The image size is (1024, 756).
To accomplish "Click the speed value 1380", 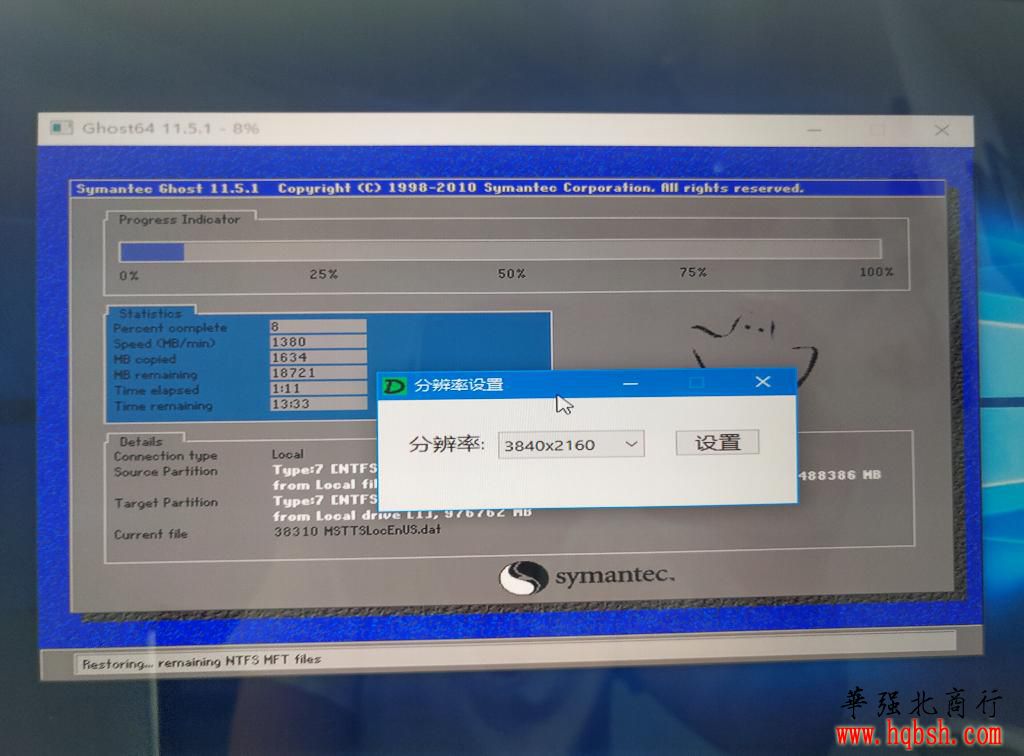I will 318,341.
